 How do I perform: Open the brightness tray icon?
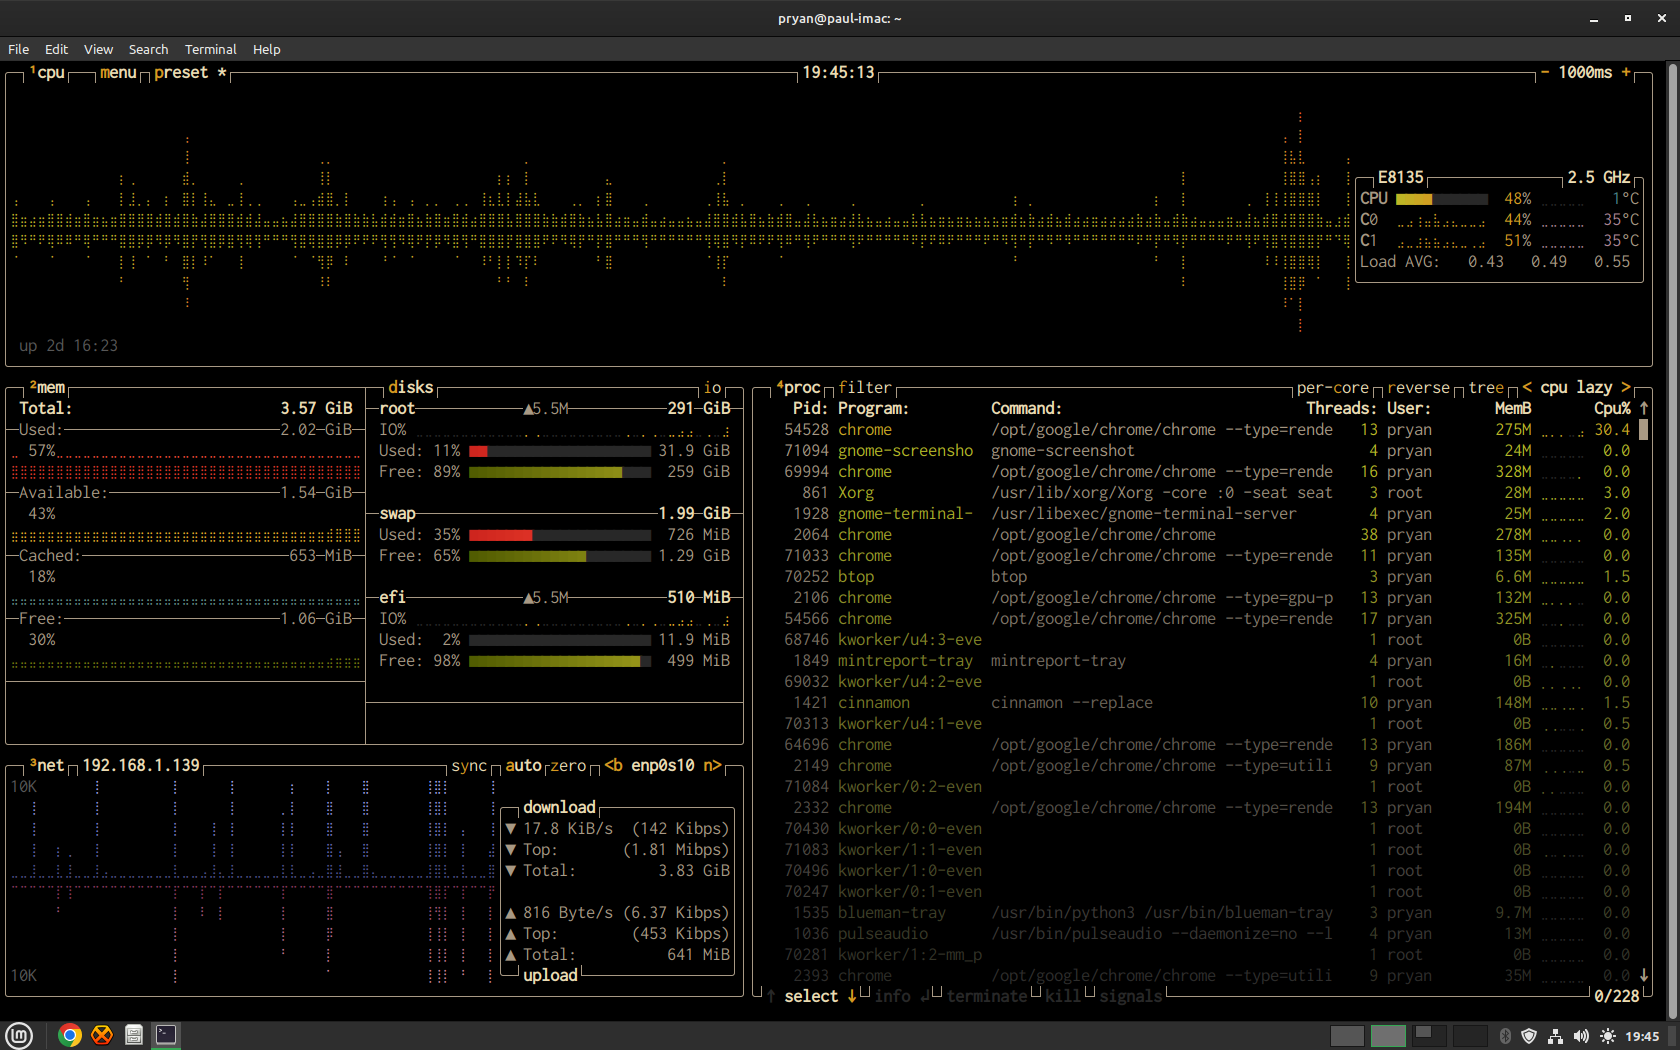click(x=1607, y=1036)
